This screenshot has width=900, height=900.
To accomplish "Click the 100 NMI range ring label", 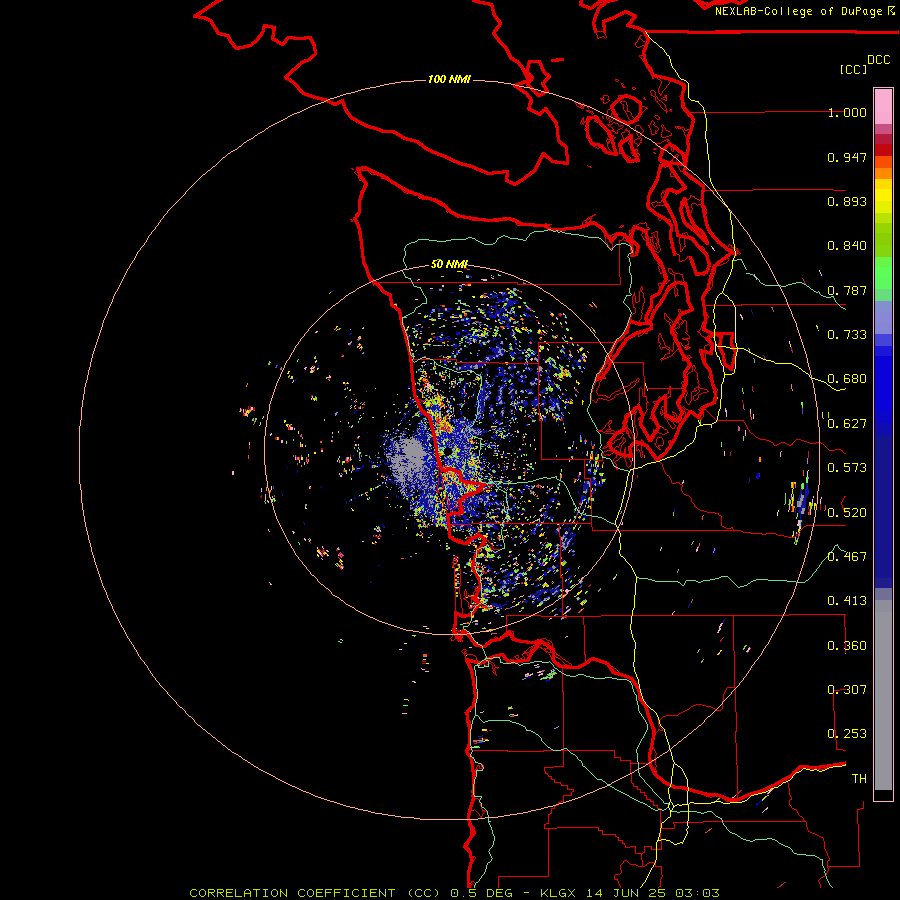I will [449, 79].
